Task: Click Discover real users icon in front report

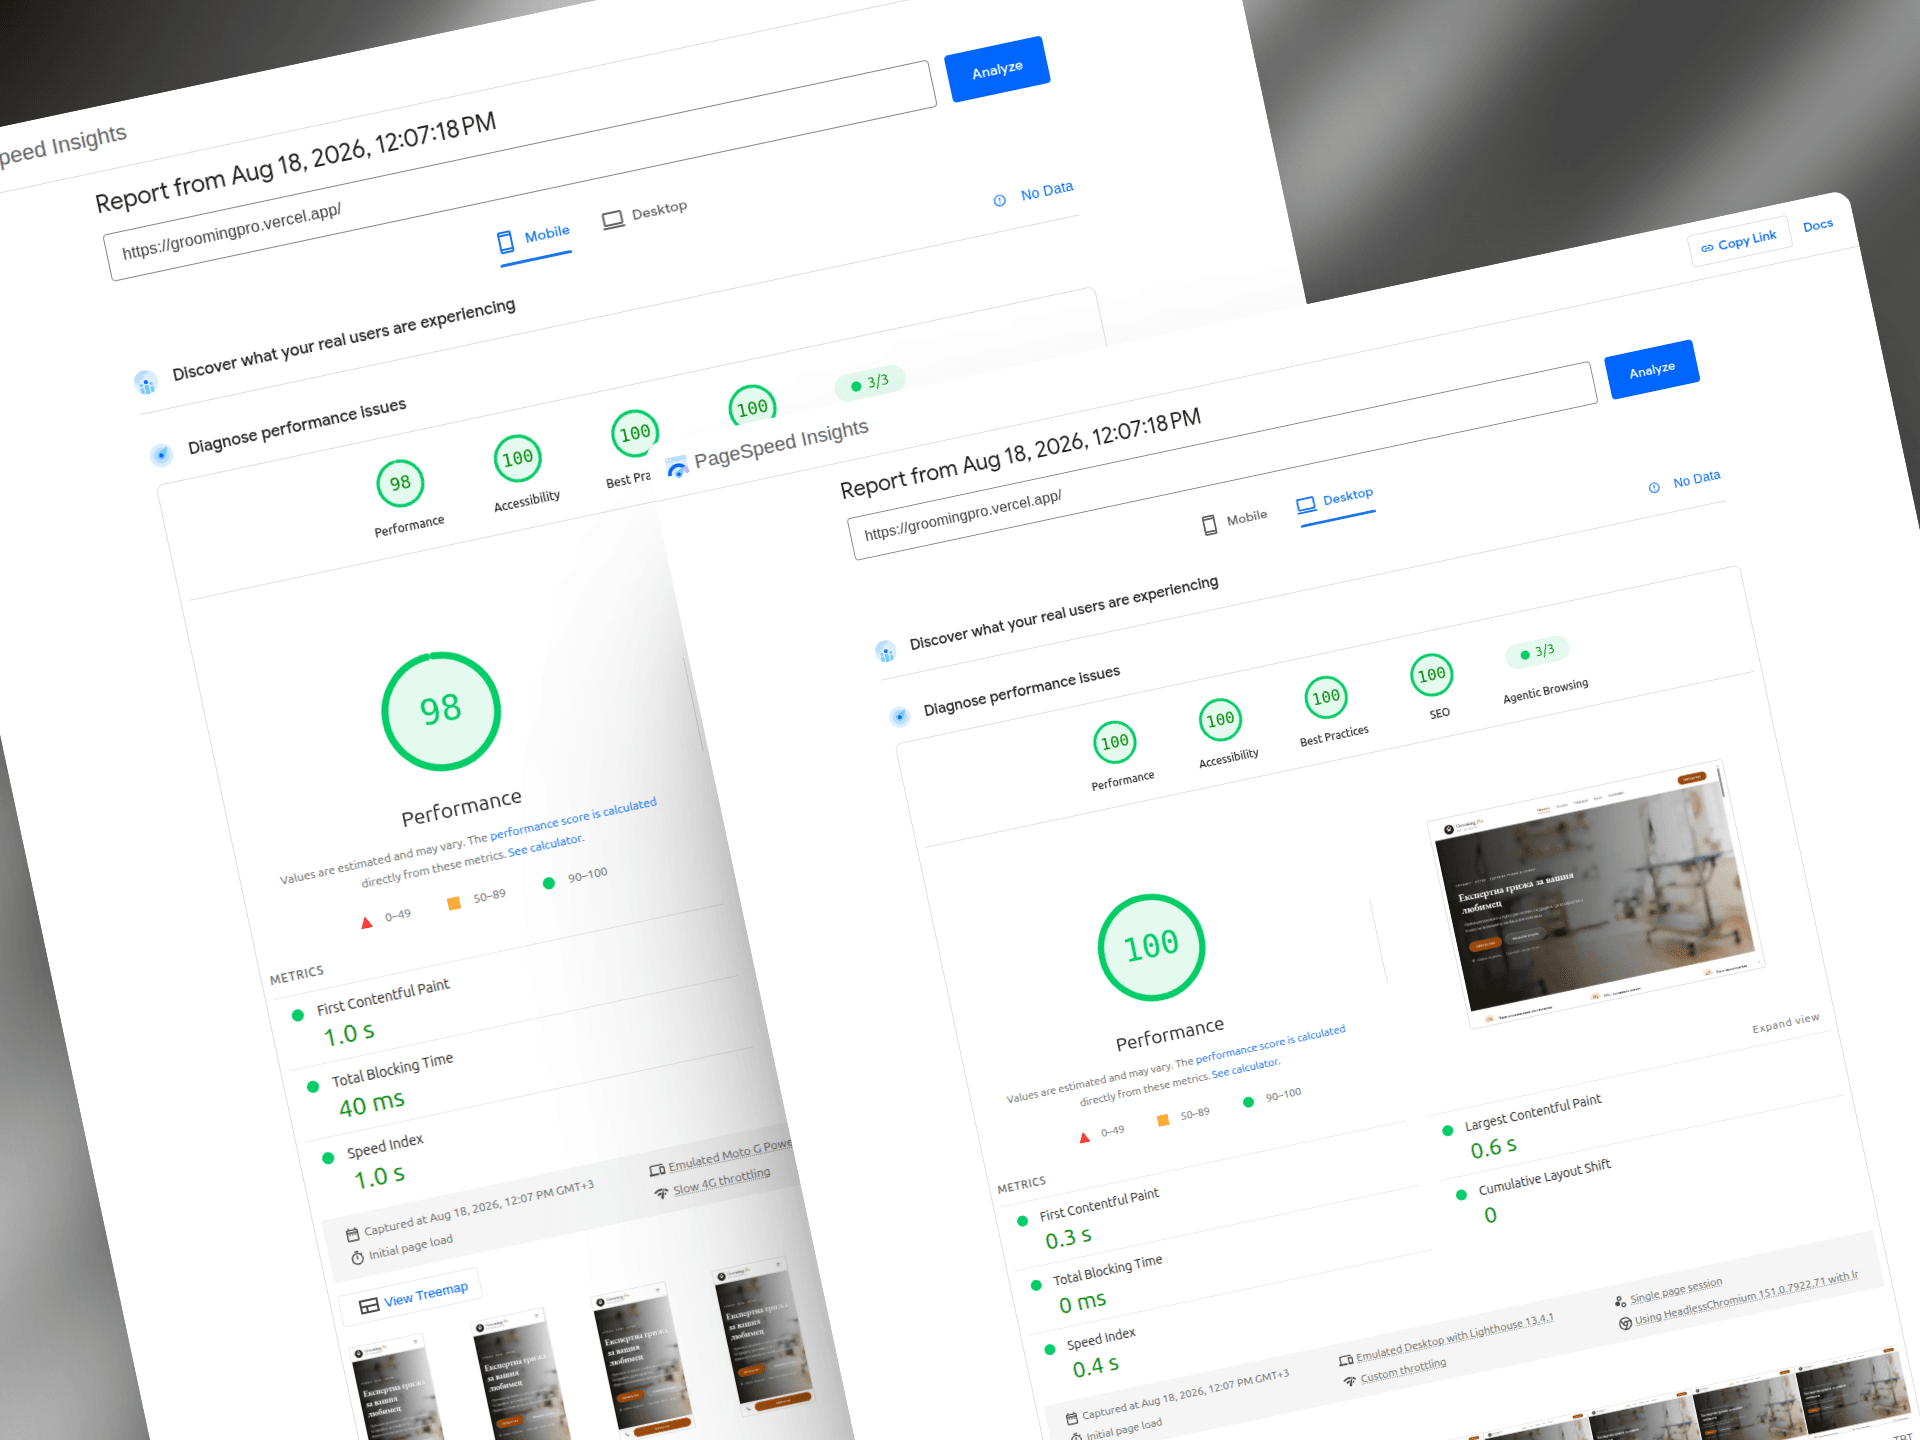Action: (x=886, y=652)
